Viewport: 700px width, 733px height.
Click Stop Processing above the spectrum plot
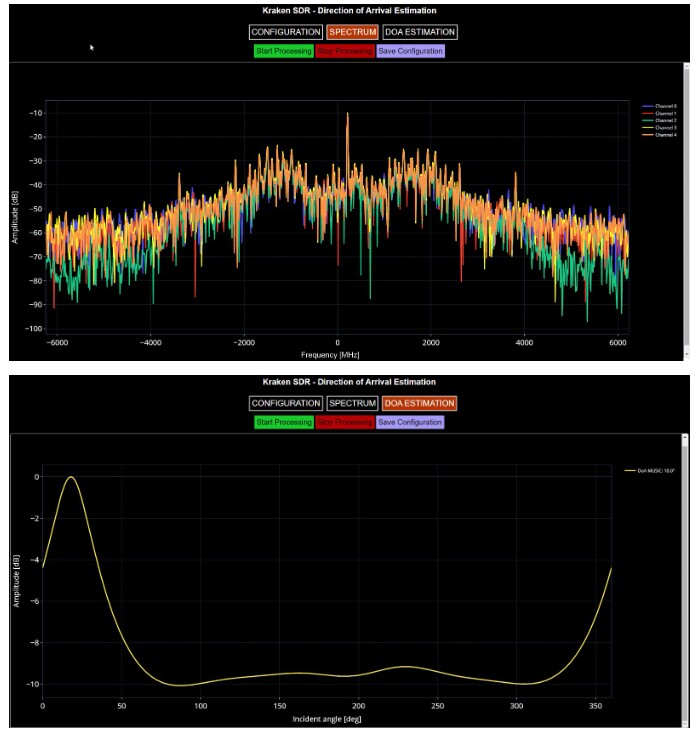tap(345, 51)
